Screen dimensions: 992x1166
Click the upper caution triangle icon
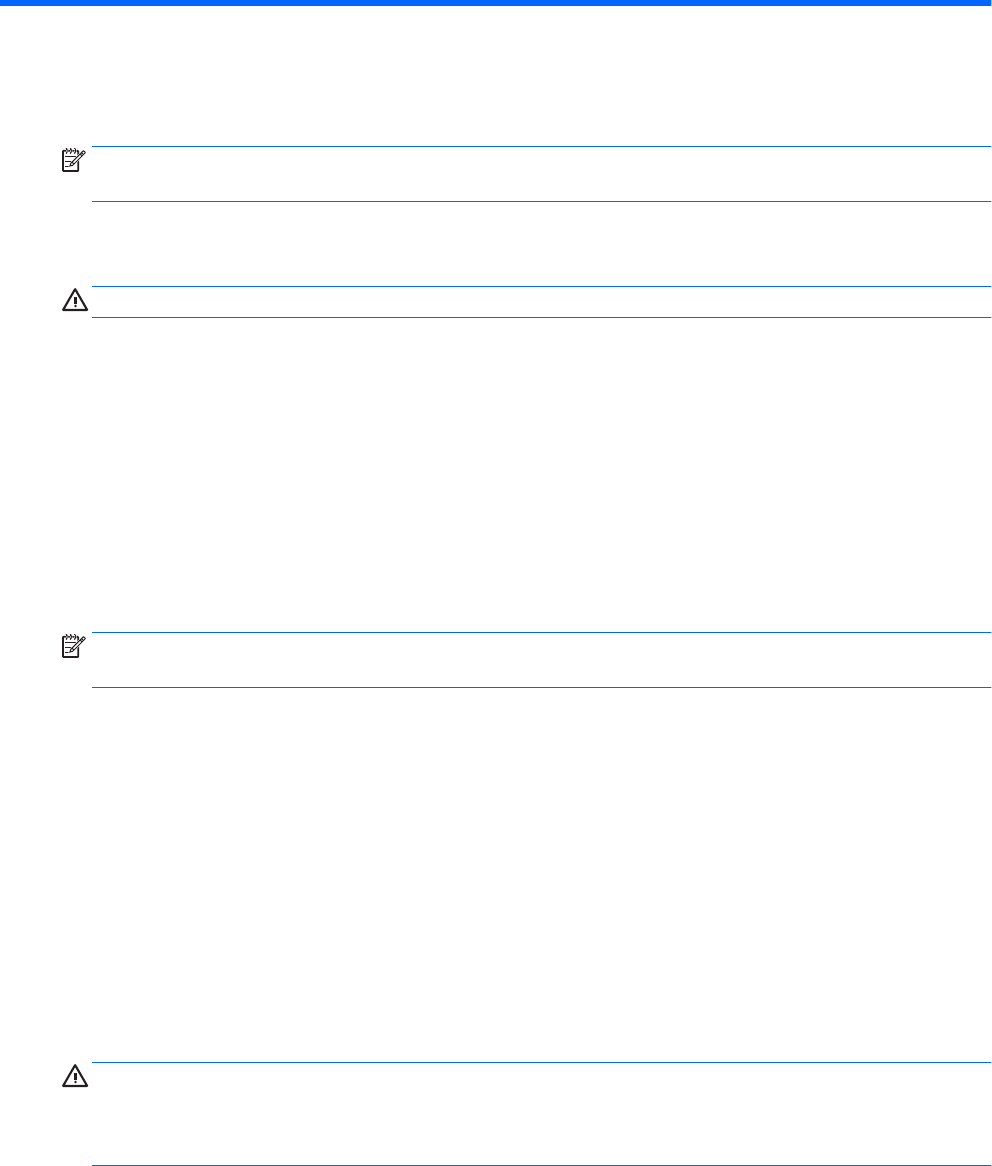tap(74, 300)
